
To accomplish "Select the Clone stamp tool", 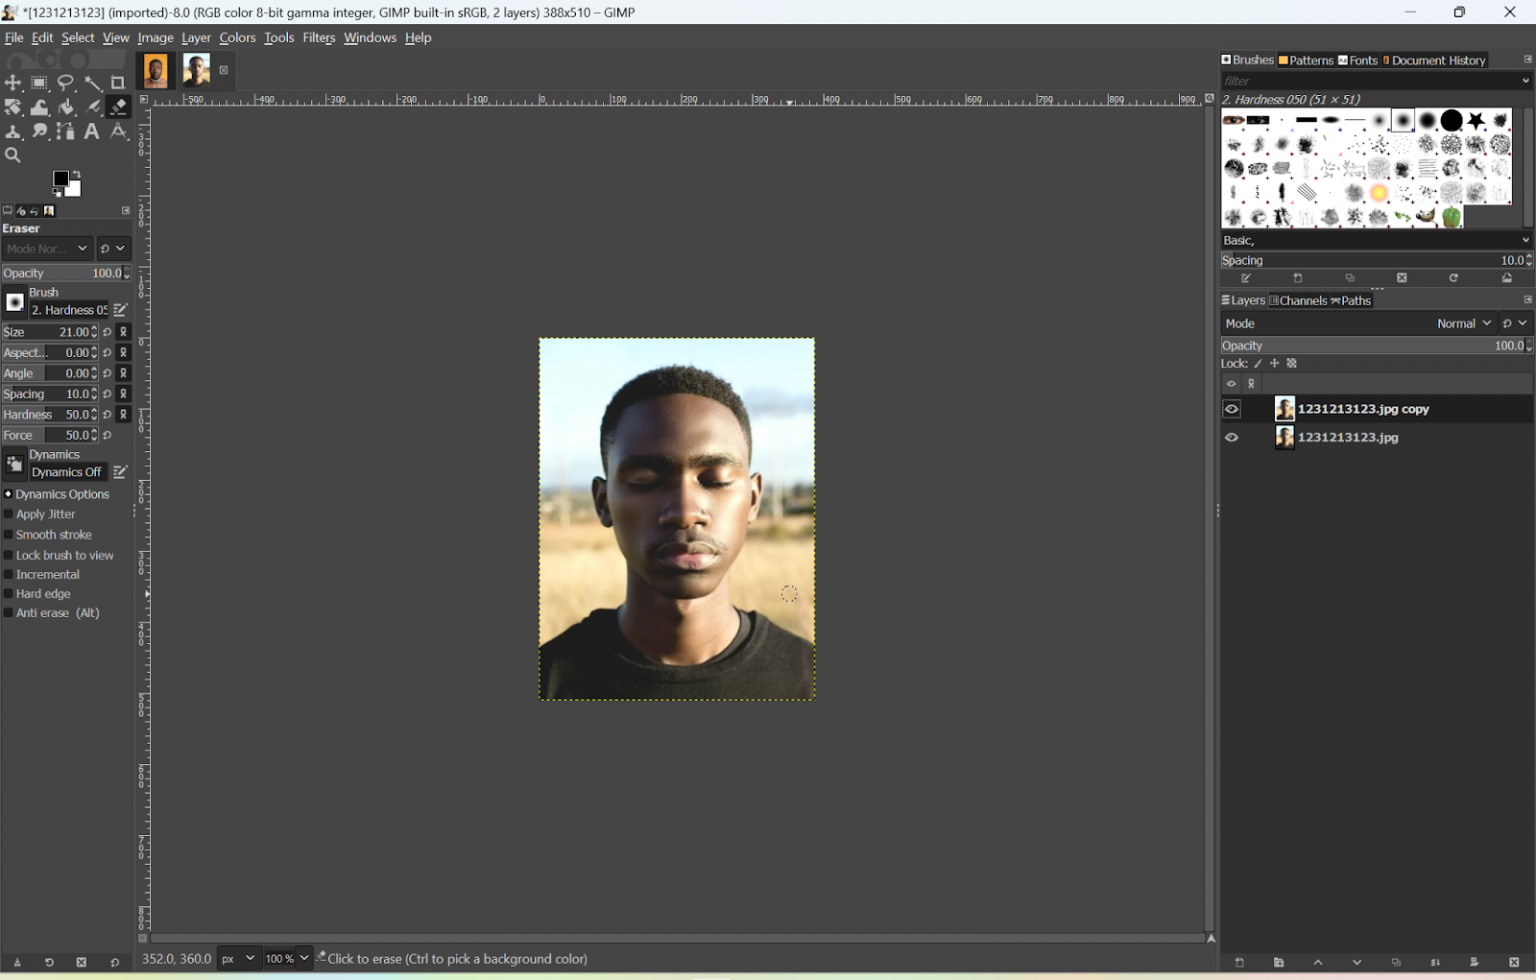I will click(13, 131).
